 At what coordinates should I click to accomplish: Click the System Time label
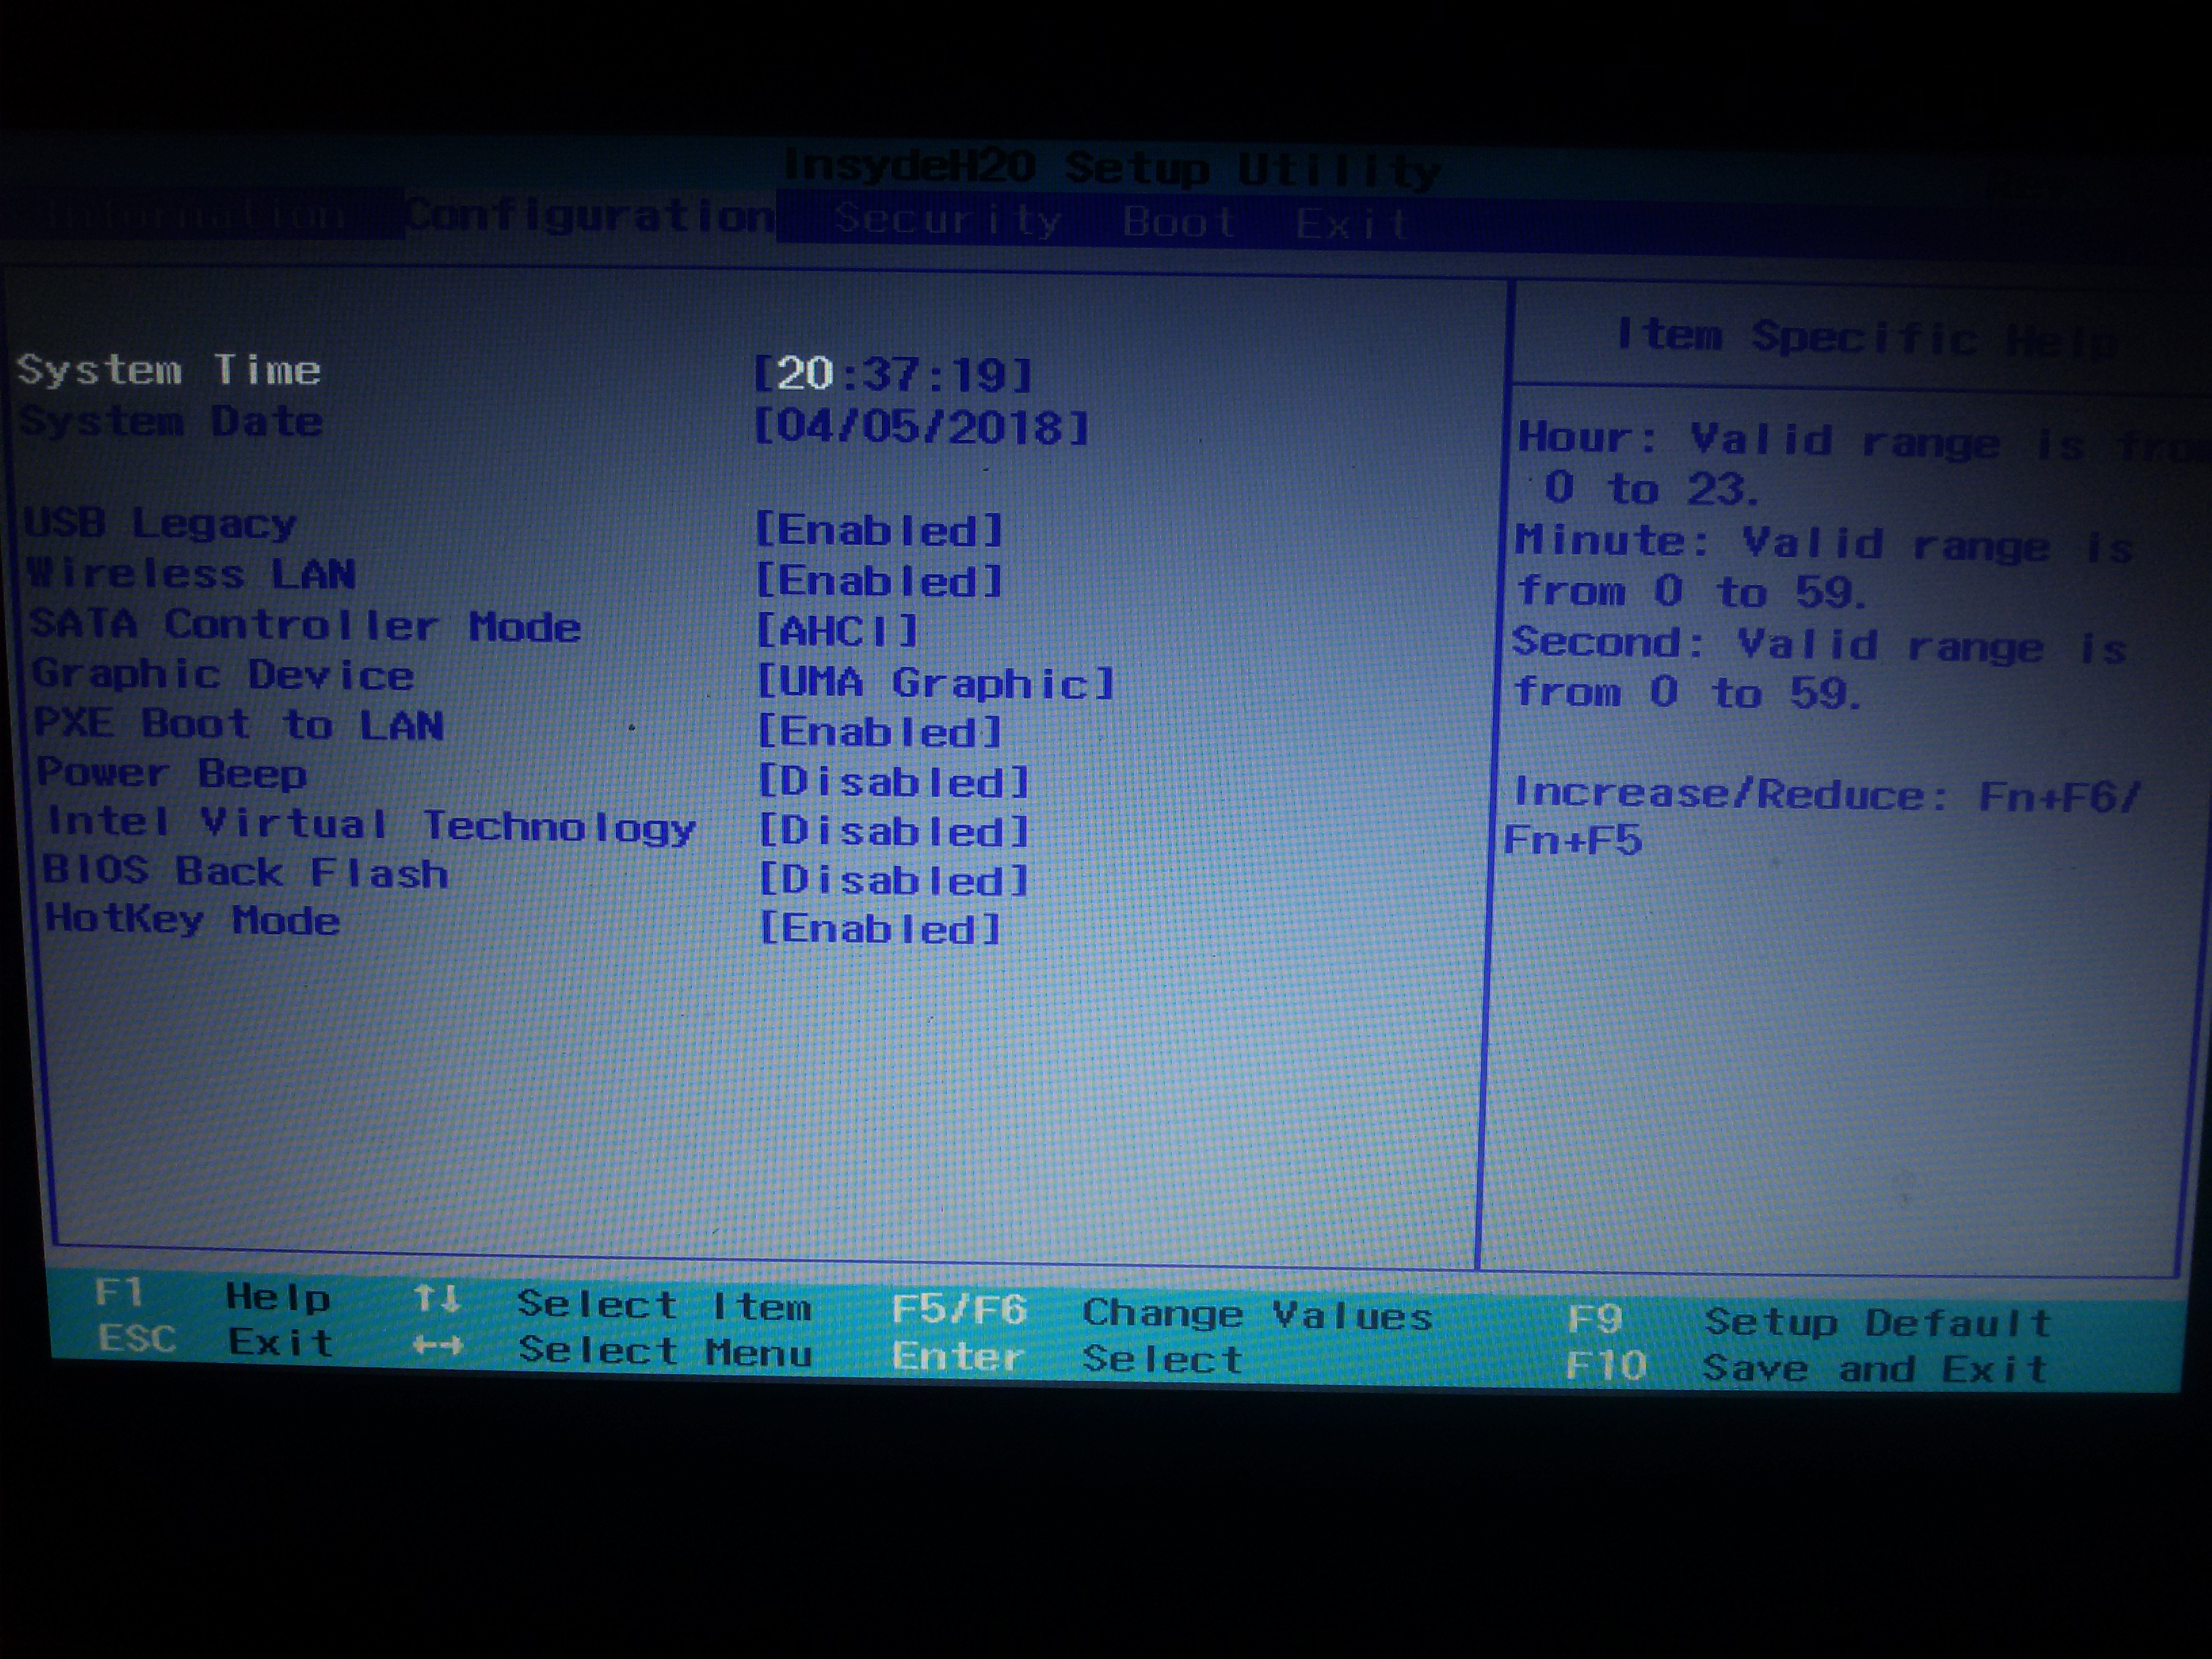(169, 370)
